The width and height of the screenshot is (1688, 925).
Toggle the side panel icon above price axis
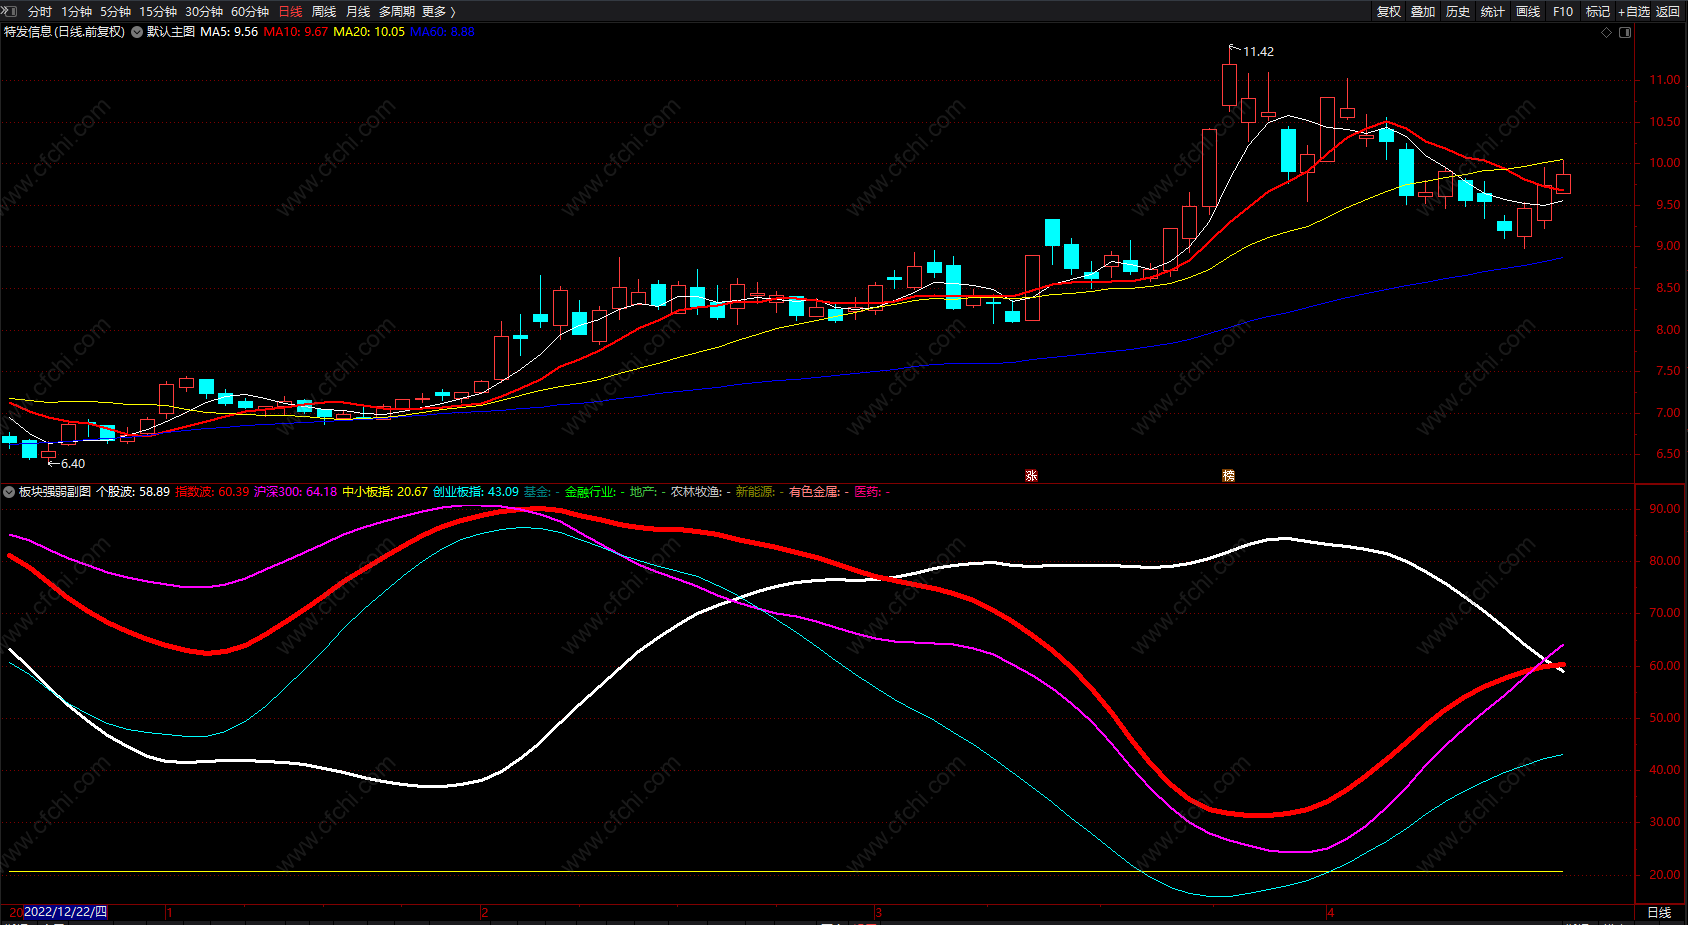pyautogui.click(x=1625, y=33)
